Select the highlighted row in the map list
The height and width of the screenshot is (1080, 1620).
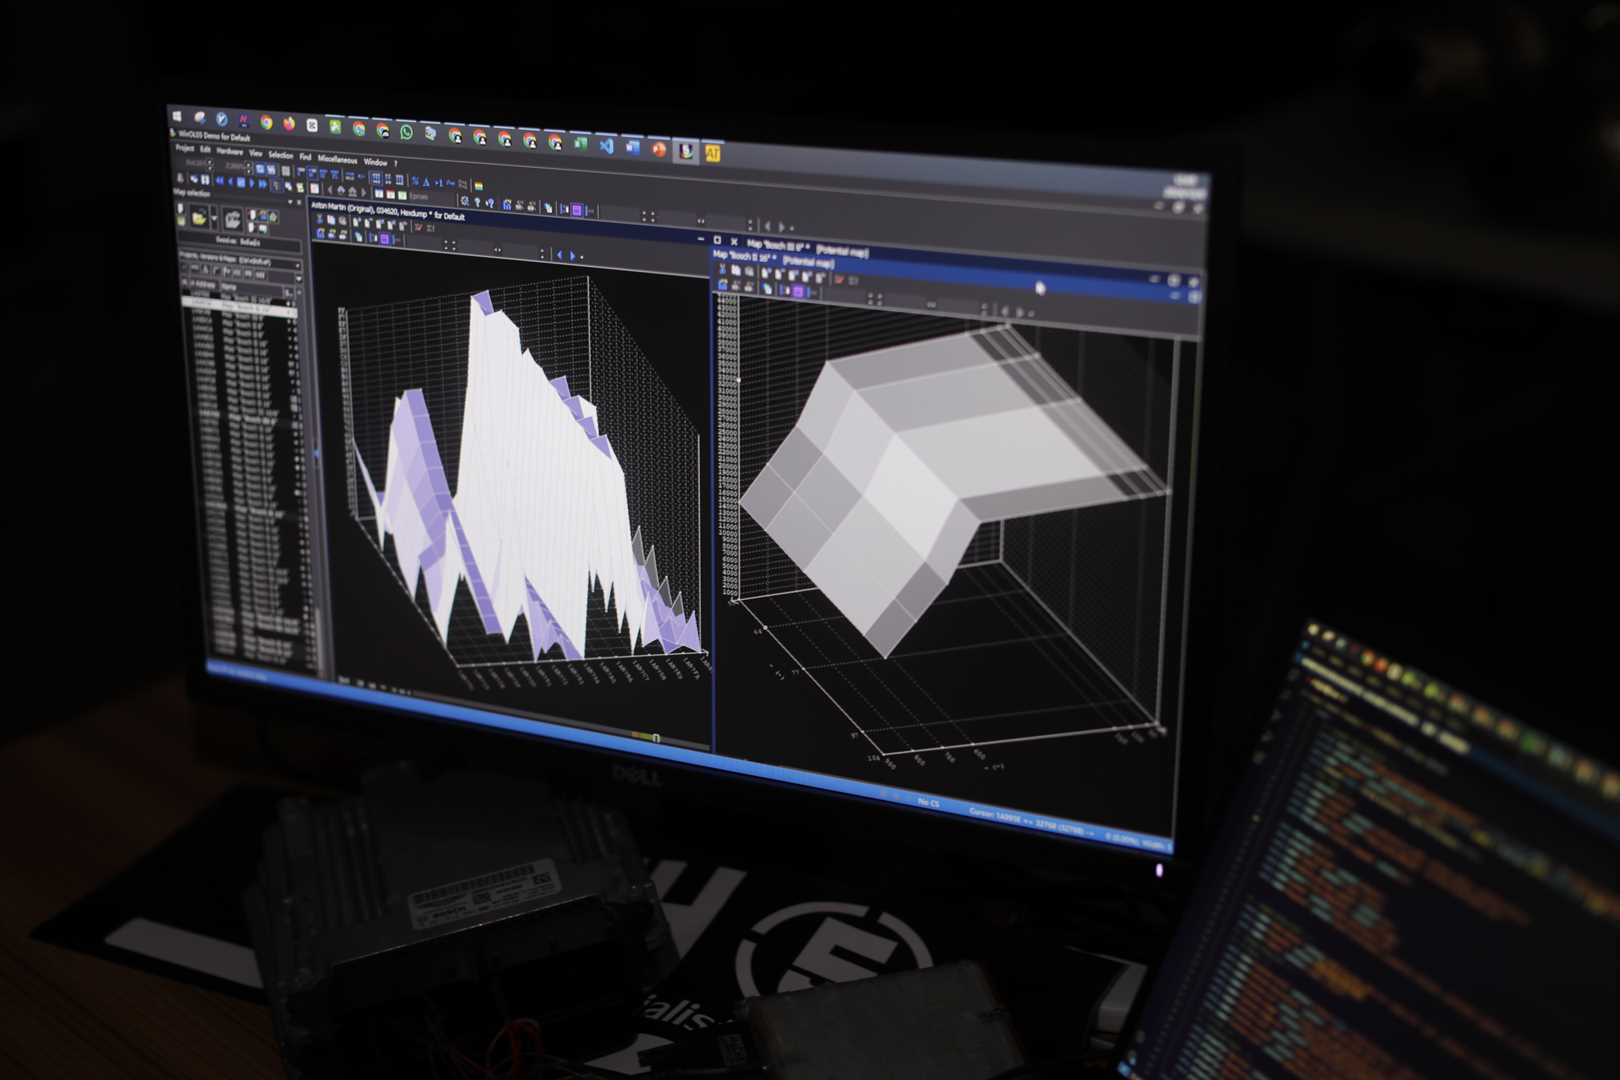click(x=239, y=307)
